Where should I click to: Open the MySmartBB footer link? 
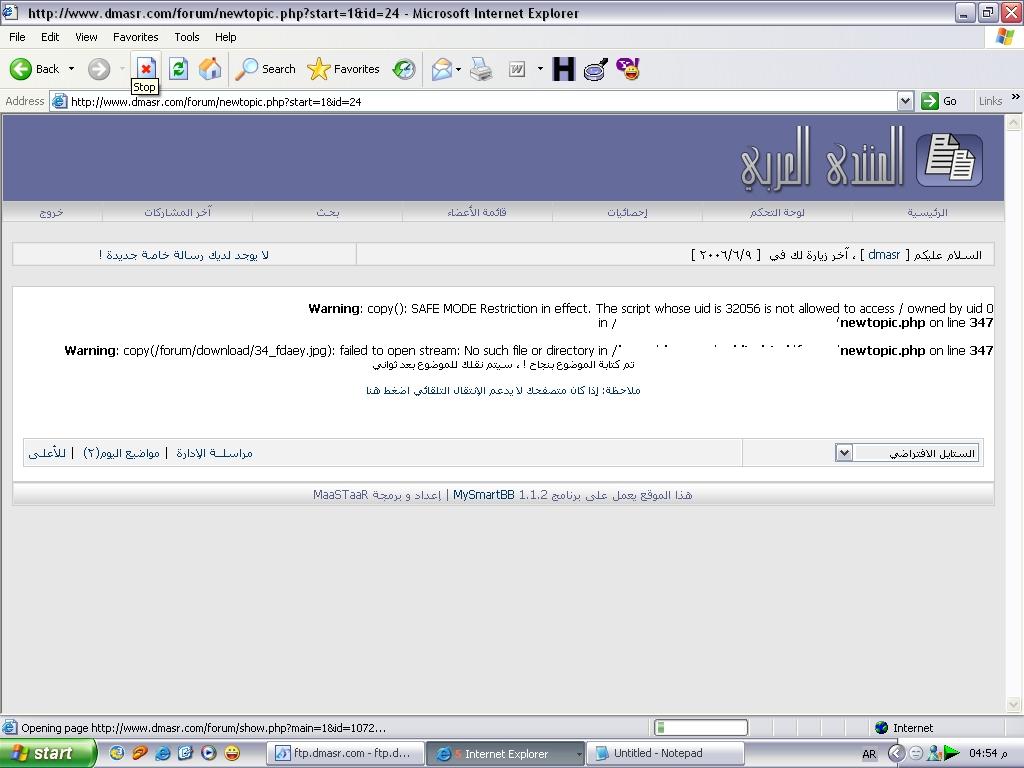[483, 495]
